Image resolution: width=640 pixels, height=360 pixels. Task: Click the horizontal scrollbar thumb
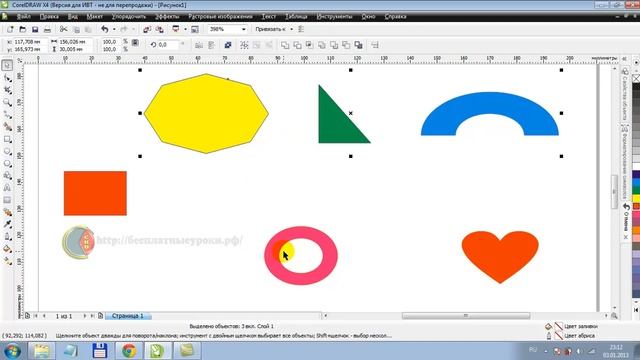point(466,316)
